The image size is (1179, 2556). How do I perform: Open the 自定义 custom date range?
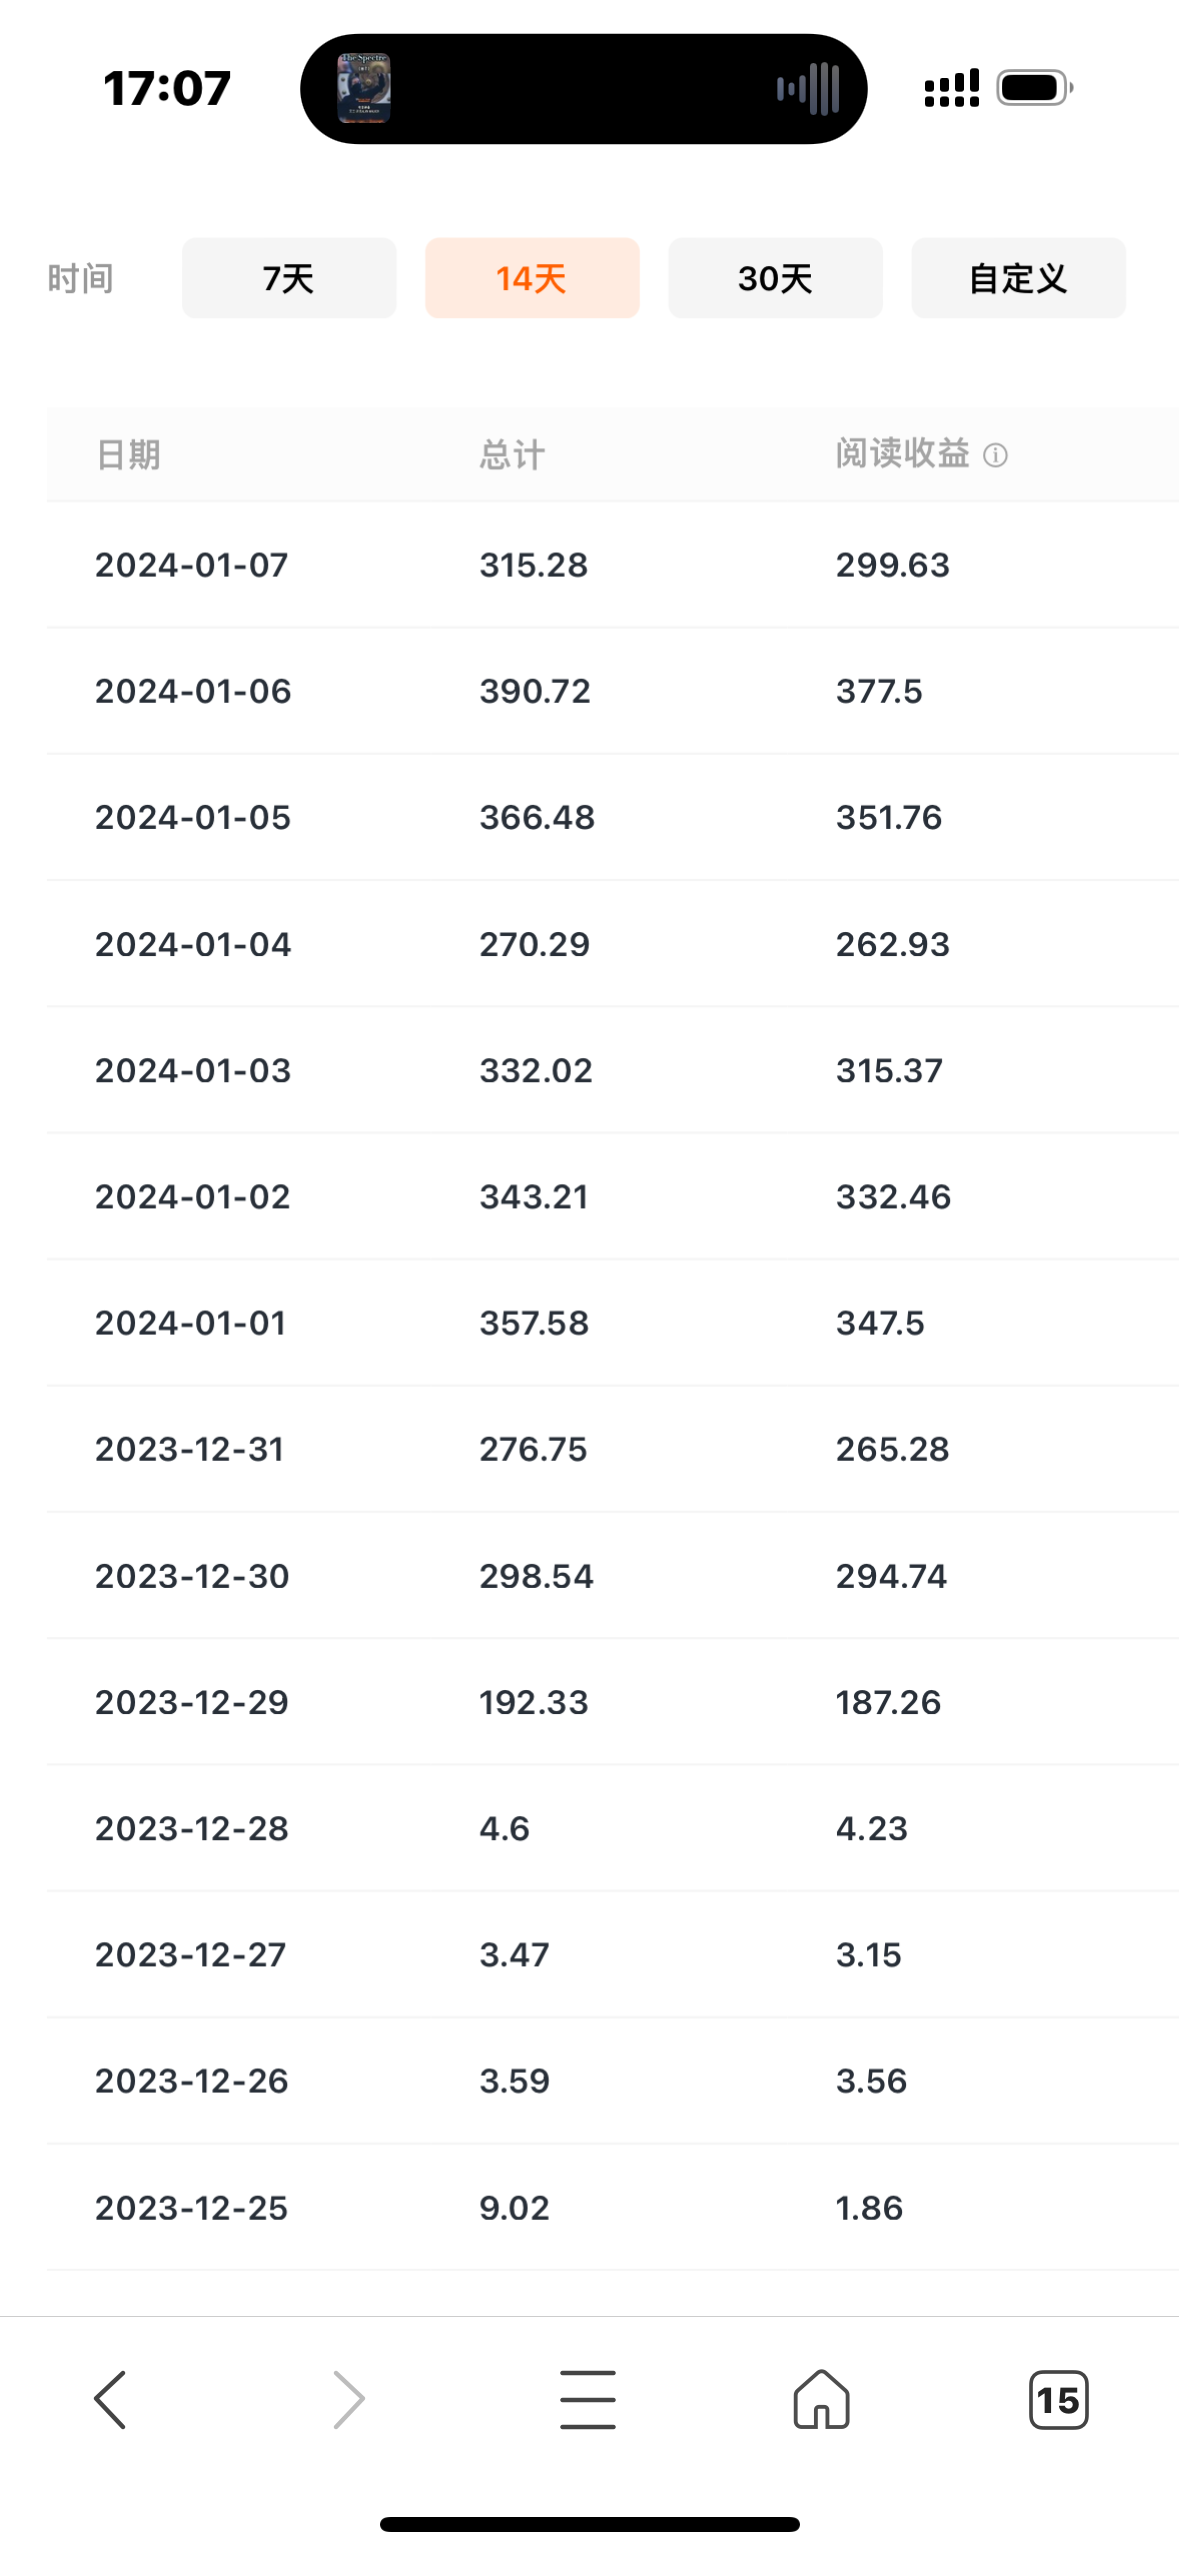coord(1018,278)
